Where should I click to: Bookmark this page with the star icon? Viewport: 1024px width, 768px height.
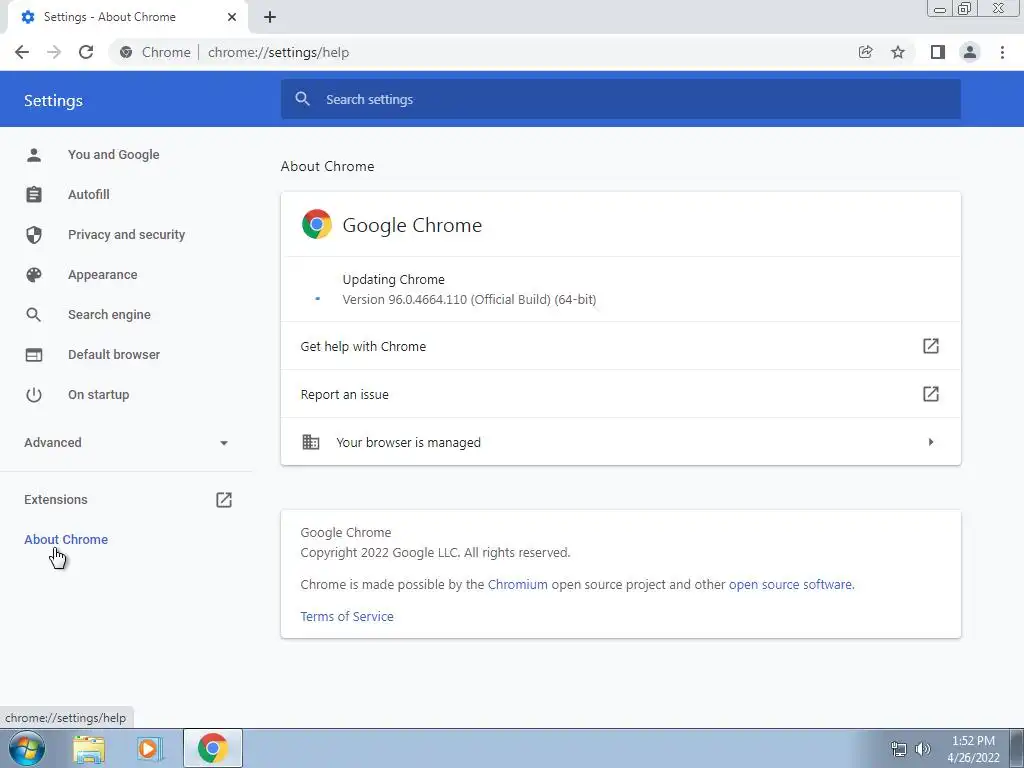click(x=898, y=52)
